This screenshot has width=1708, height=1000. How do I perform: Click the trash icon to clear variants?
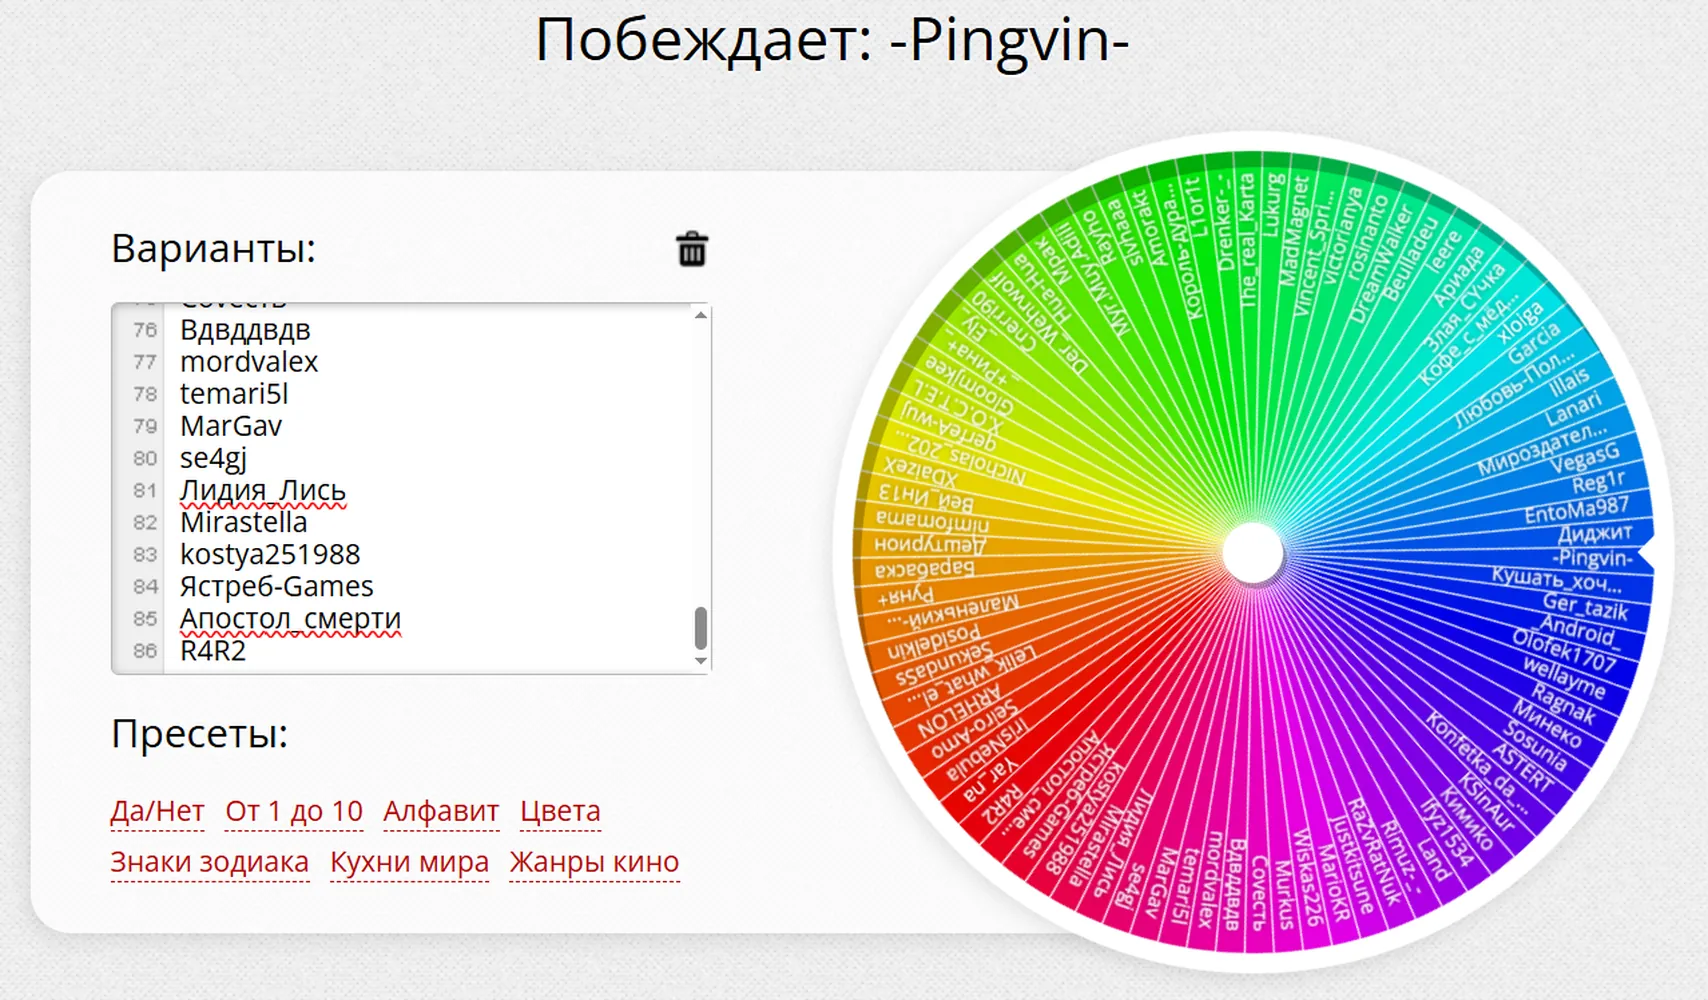(692, 249)
